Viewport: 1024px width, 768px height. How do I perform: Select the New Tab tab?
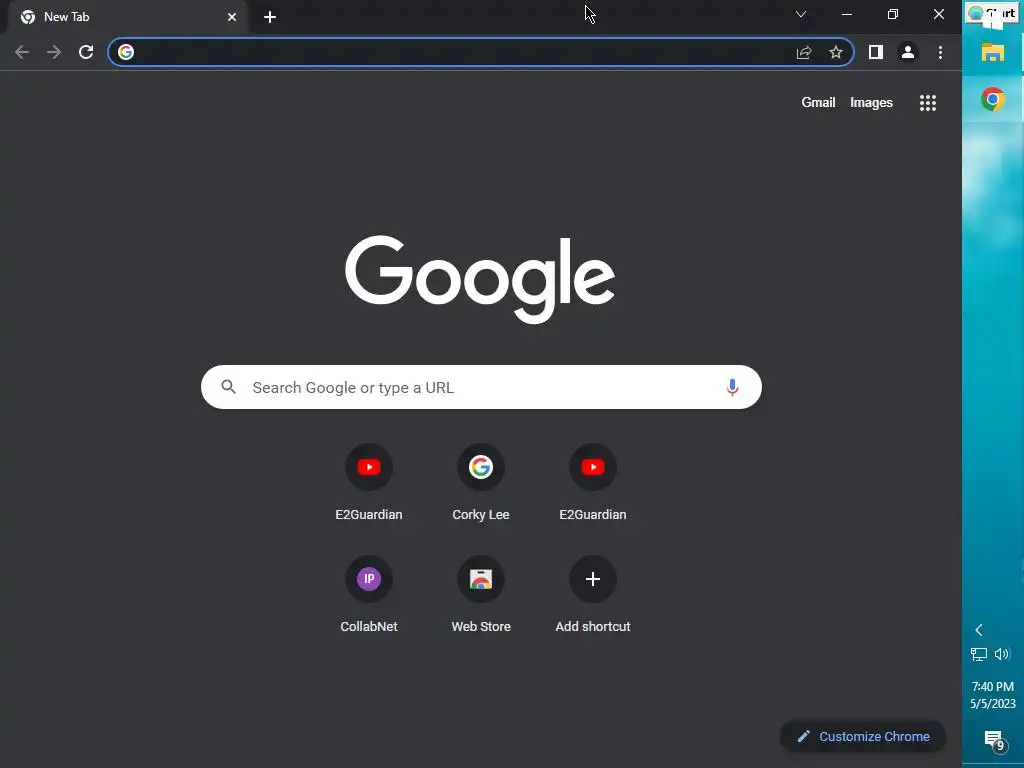click(127, 17)
